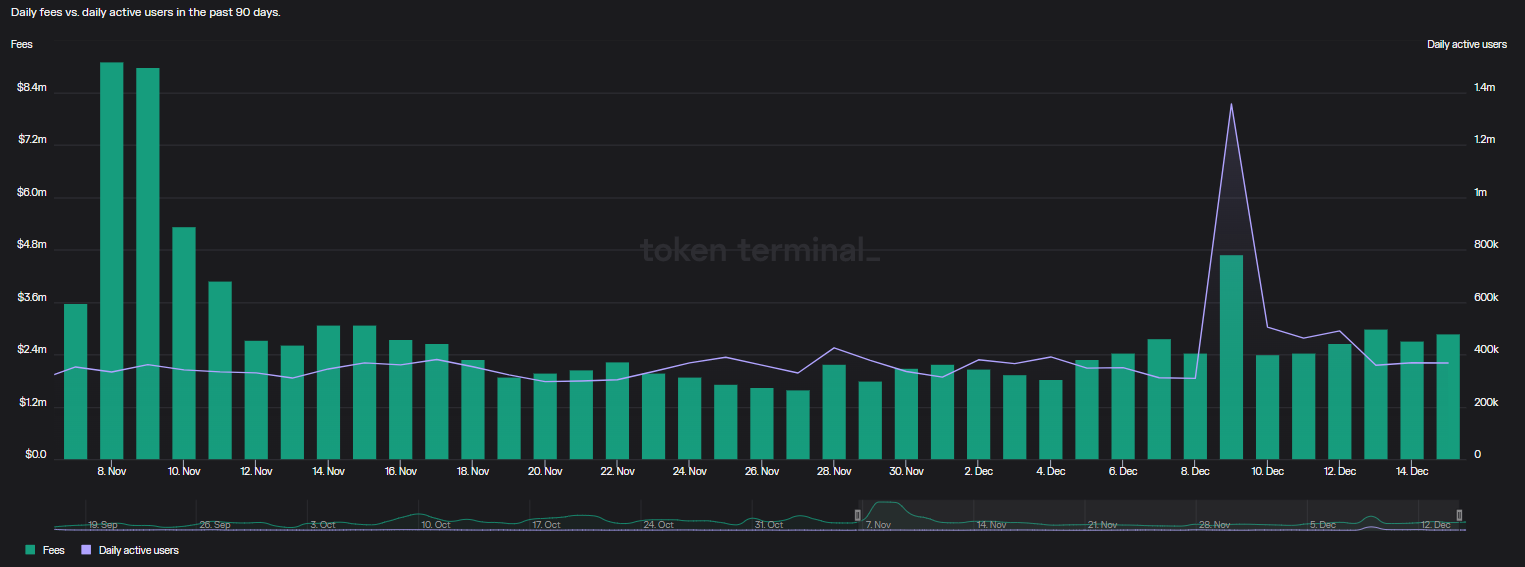
Task: Grab the left handle of range navigator
Action: [857, 515]
